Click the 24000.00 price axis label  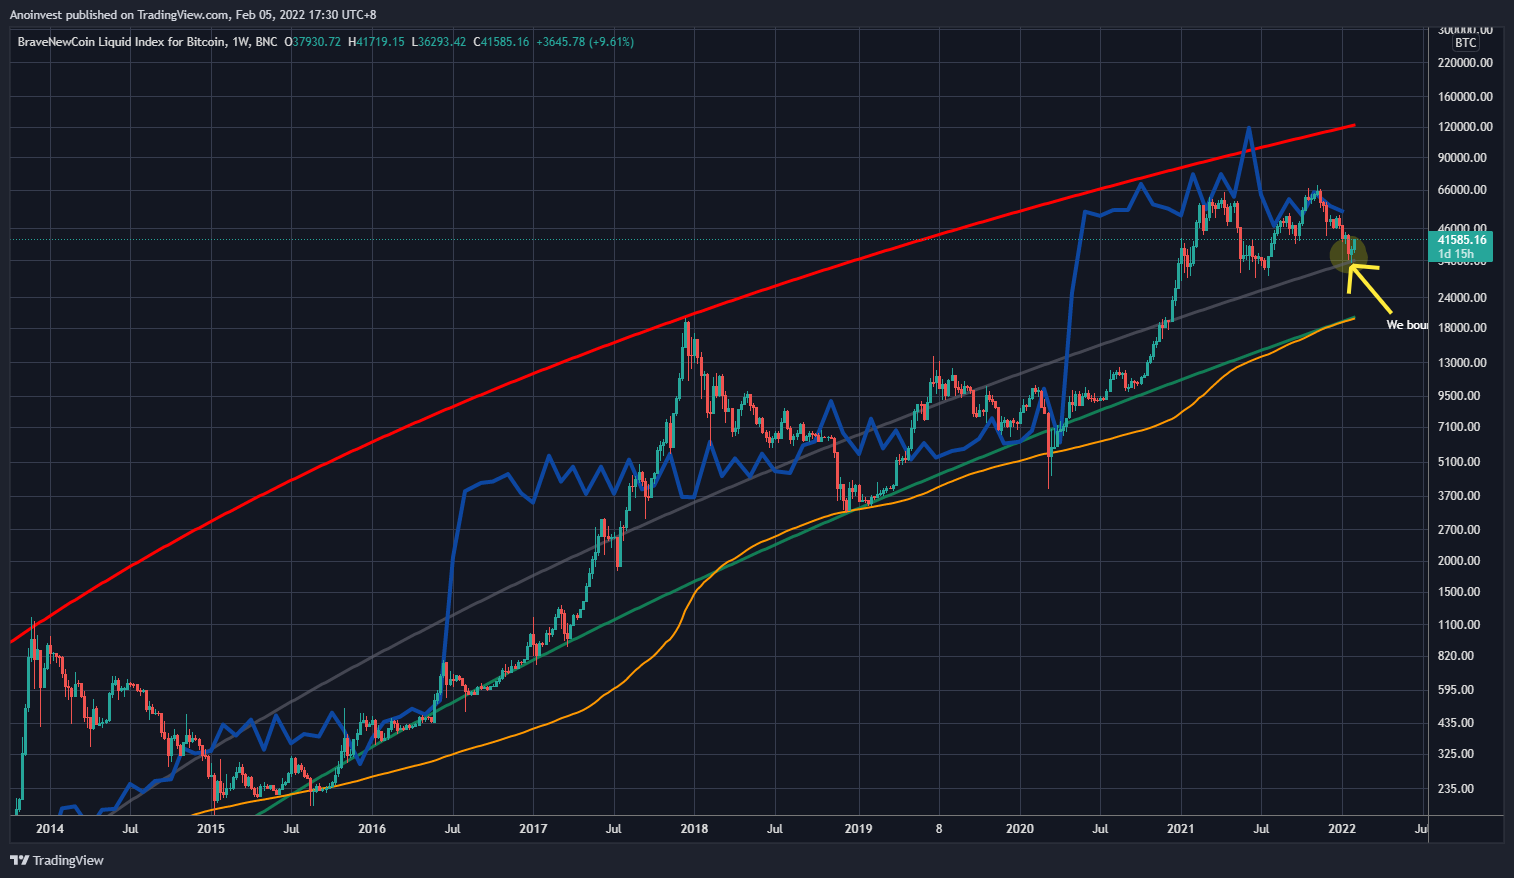1462,298
